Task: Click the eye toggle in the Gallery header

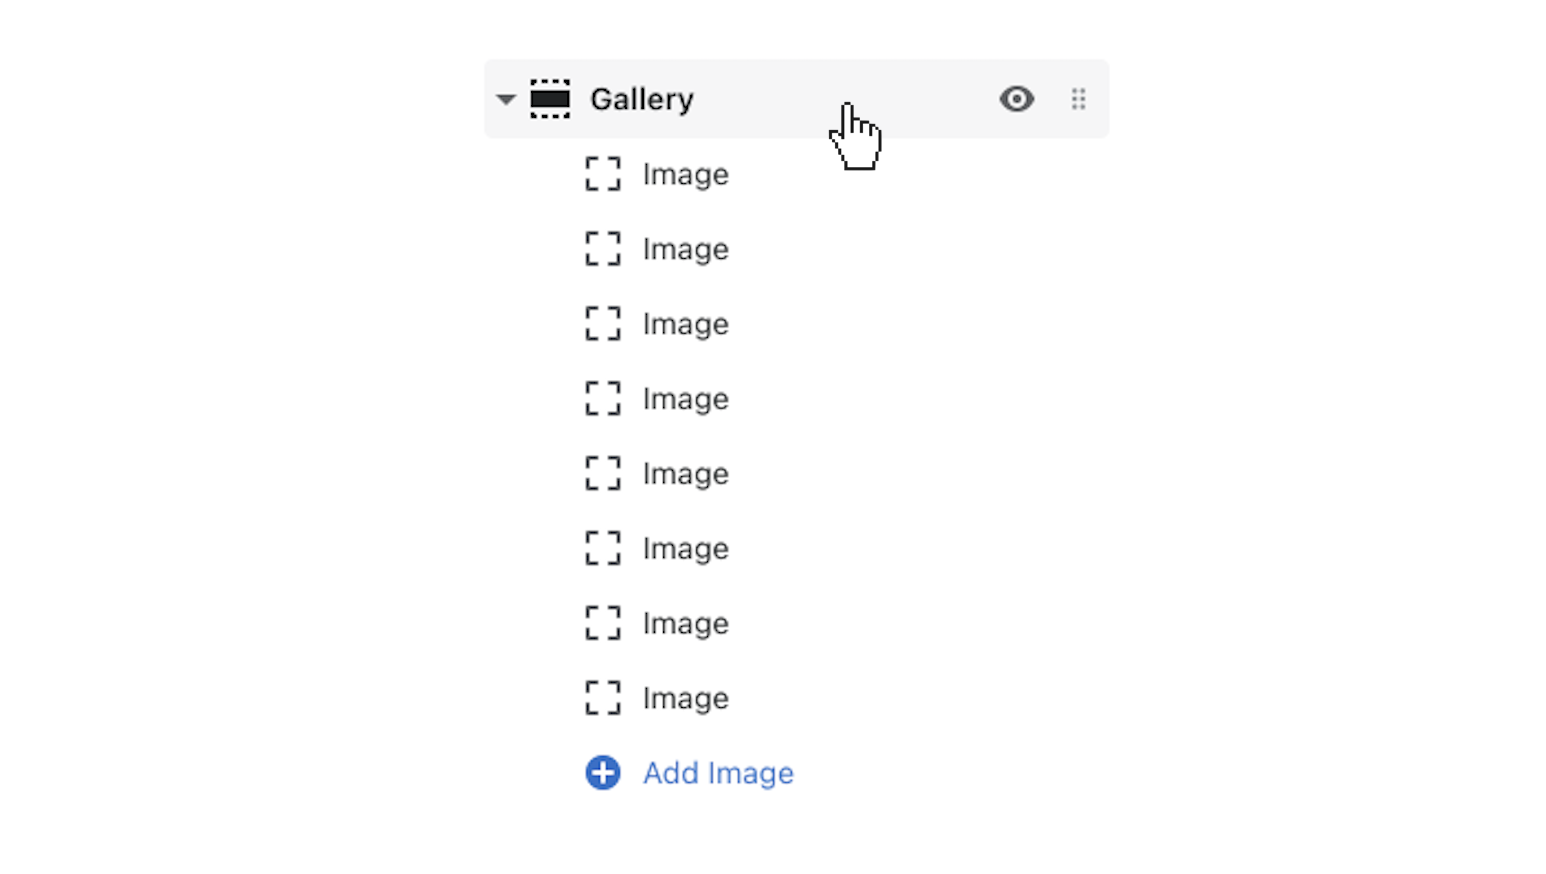Action: pos(1016,99)
